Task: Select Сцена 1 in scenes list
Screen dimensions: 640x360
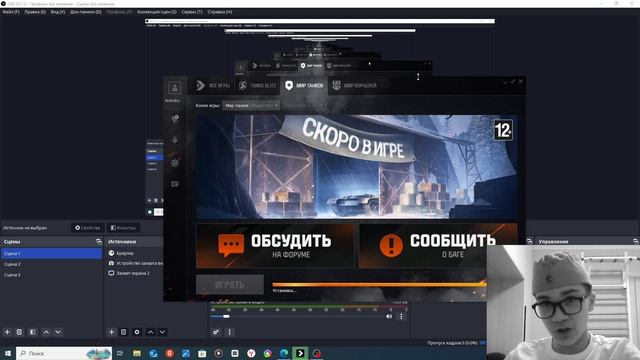Action: click(51, 253)
